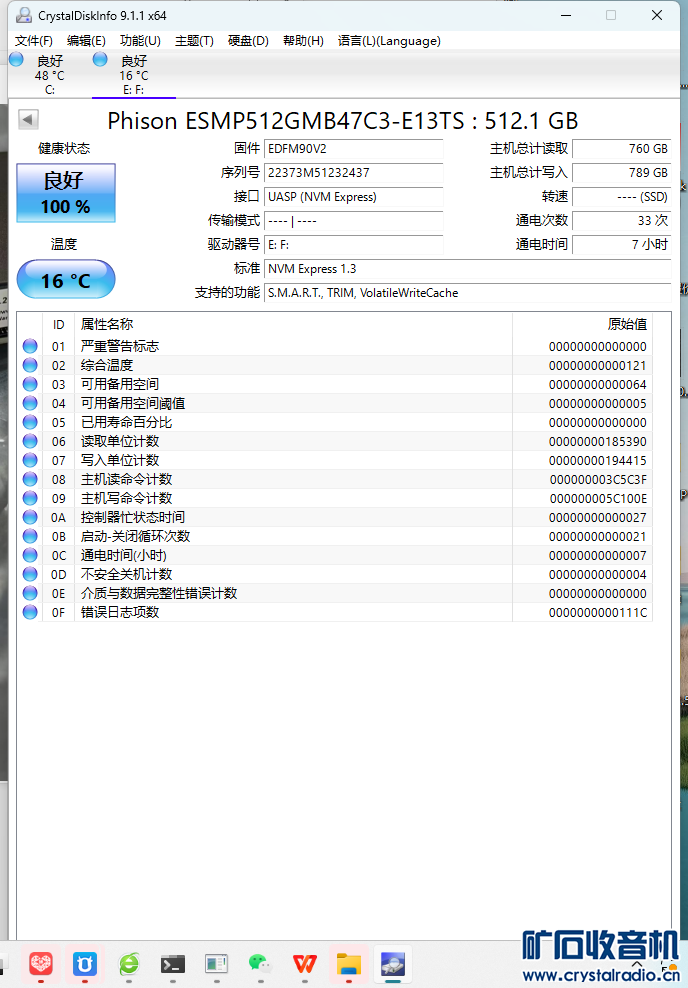688x988 pixels.
Task: Click status orb for 可用备用空间 row 03
Action: click(30, 384)
